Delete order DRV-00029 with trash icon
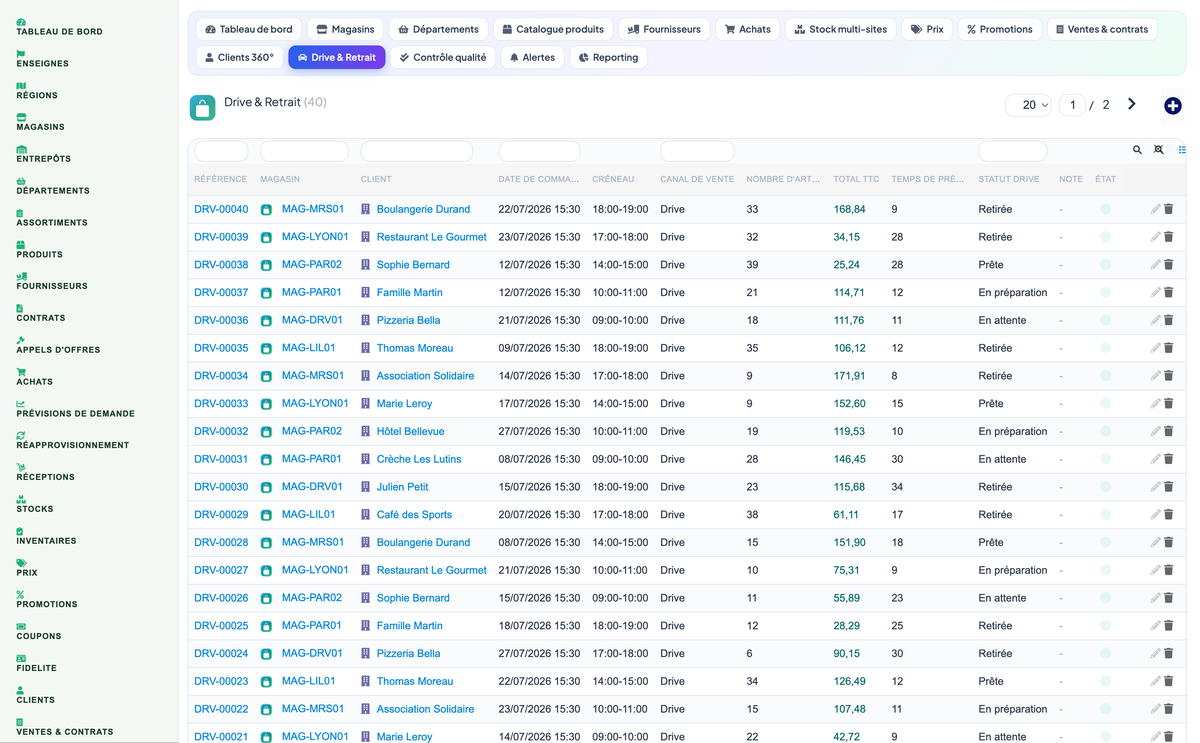This screenshot has height=743, width=1200. click(x=1169, y=515)
